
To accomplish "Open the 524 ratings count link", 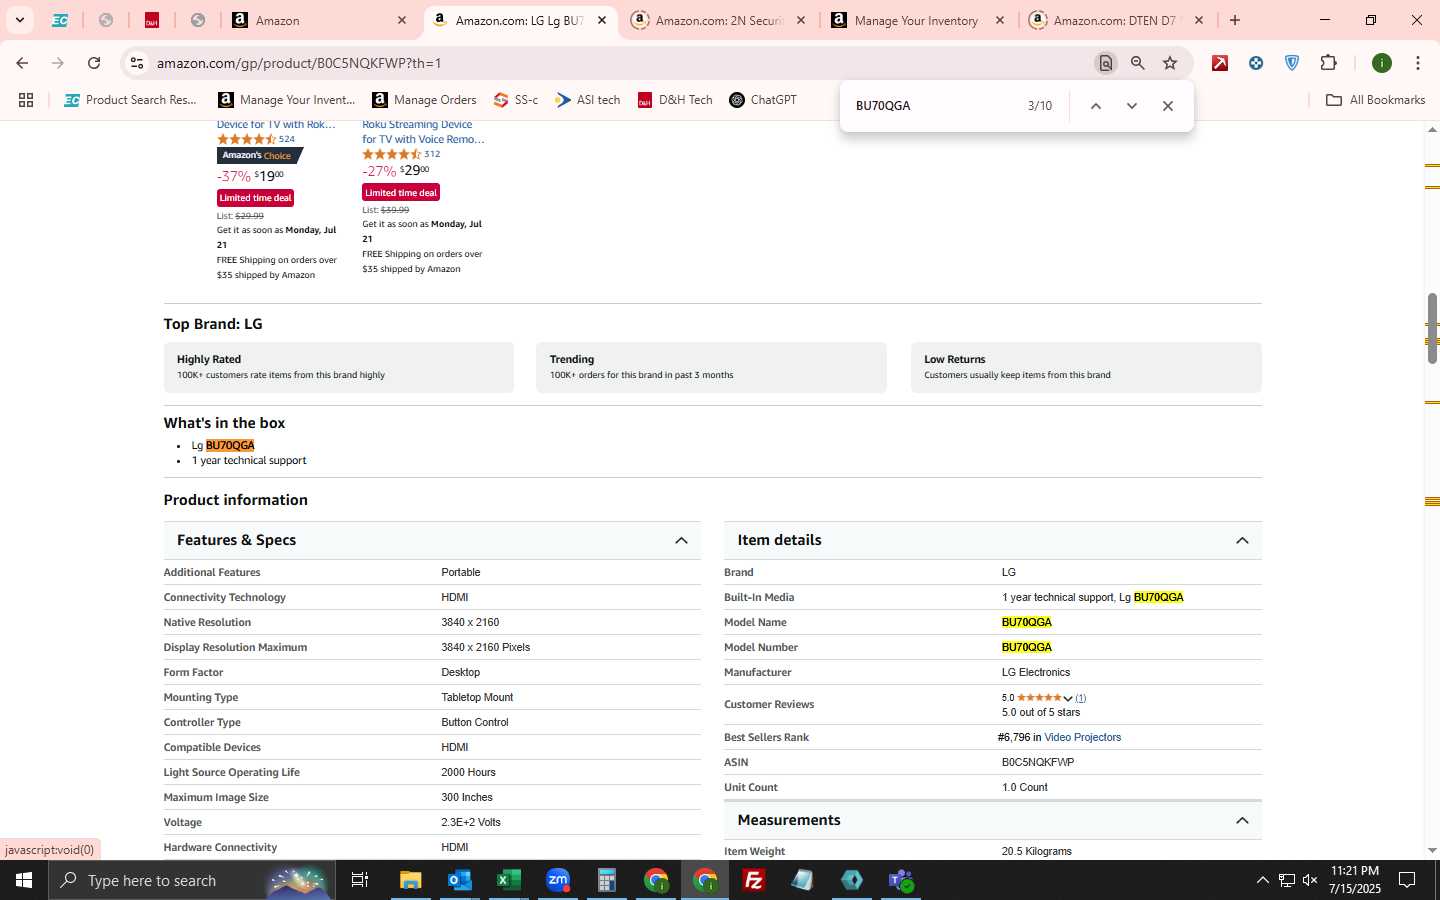I will click(287, 139).
